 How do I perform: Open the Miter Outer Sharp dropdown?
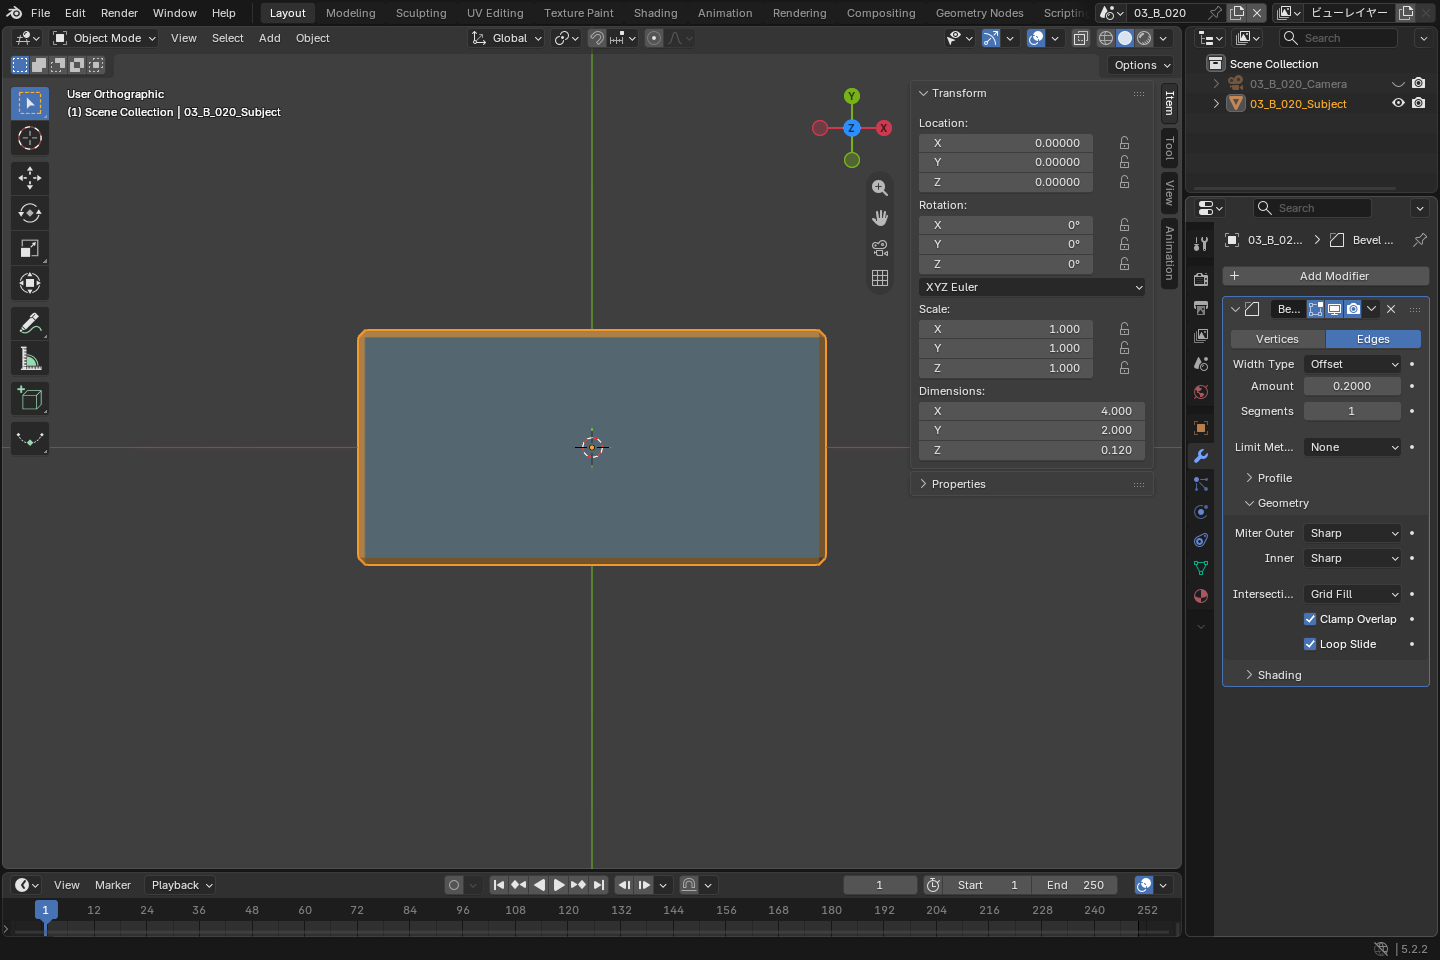(x=1353, y=533)
